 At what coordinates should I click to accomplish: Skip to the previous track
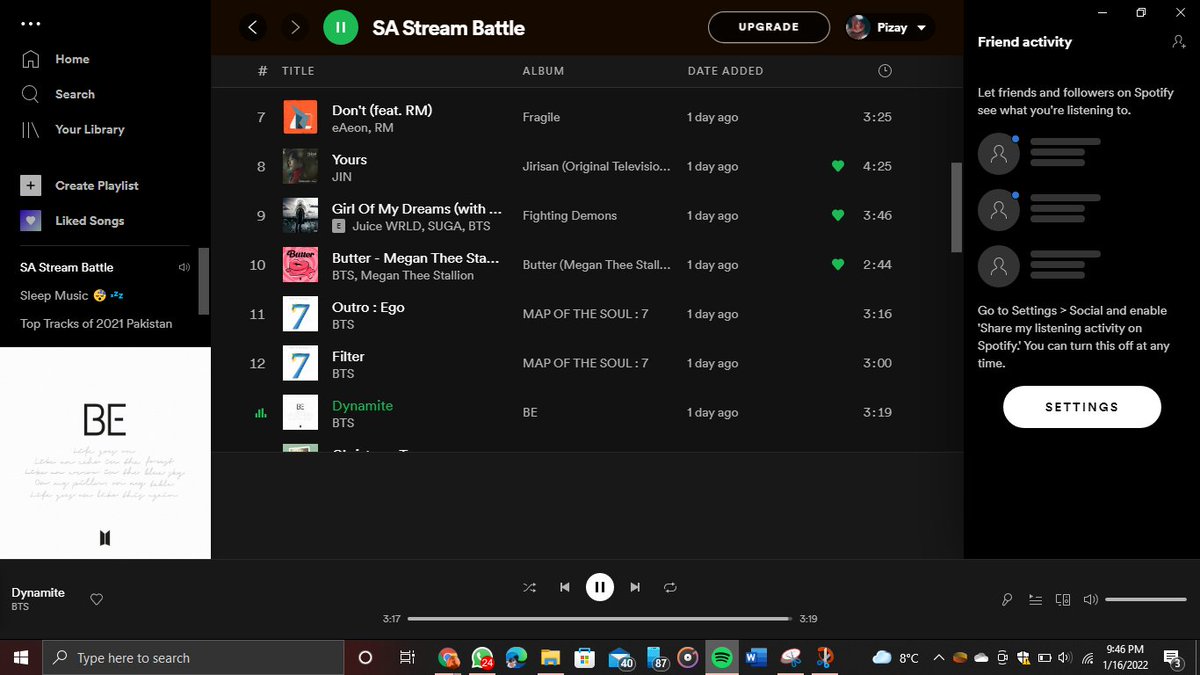[x=564, y=587]
